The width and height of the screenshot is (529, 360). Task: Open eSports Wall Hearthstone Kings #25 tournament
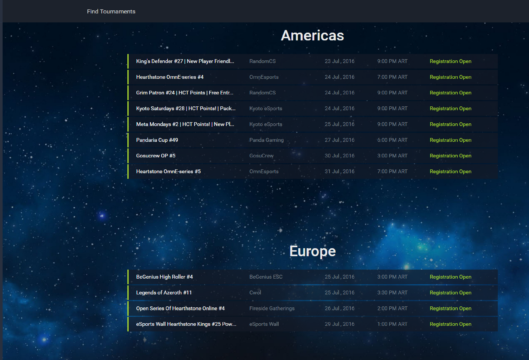(x=186, y=324)
